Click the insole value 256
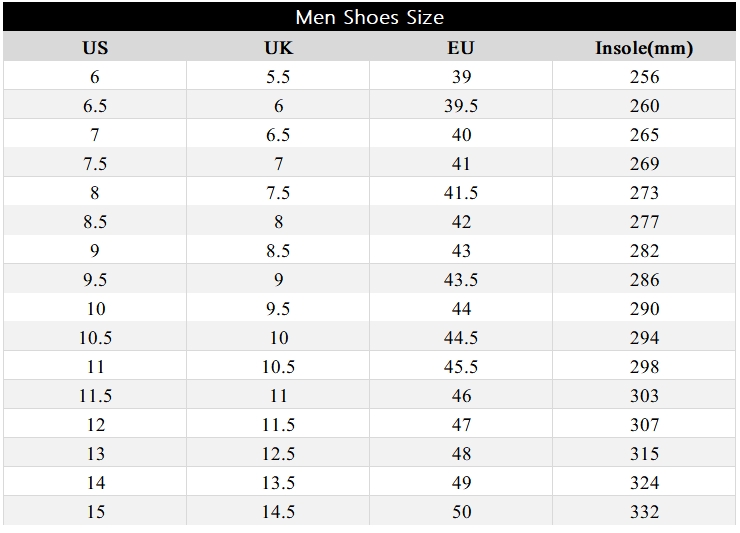This screenshot has height=533, width=740. pyautogui.click(x=644, y=76)
